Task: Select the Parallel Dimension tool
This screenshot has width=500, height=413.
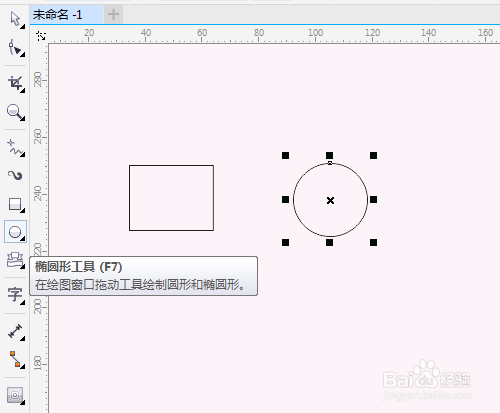Action: point(15,332)
